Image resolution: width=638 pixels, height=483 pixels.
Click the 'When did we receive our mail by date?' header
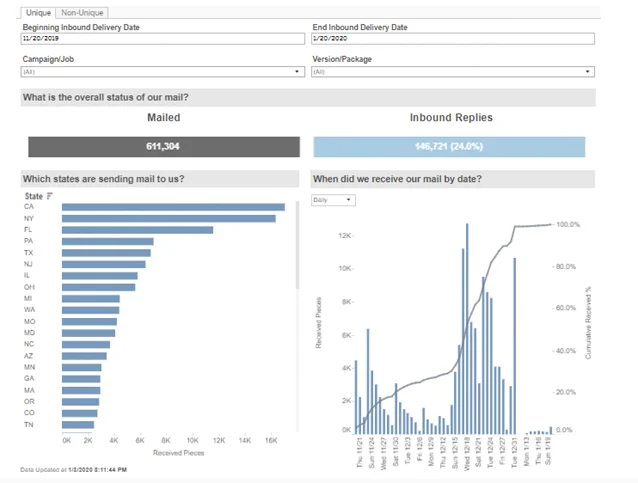pos(398,179)
